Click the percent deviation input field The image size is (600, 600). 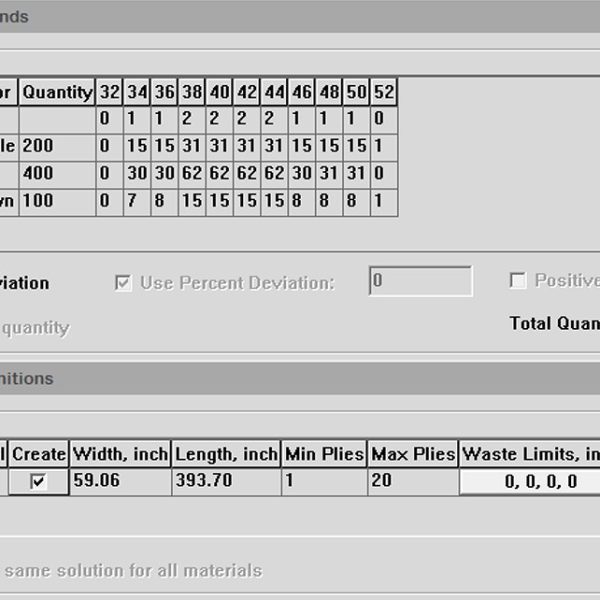point(420,281)
